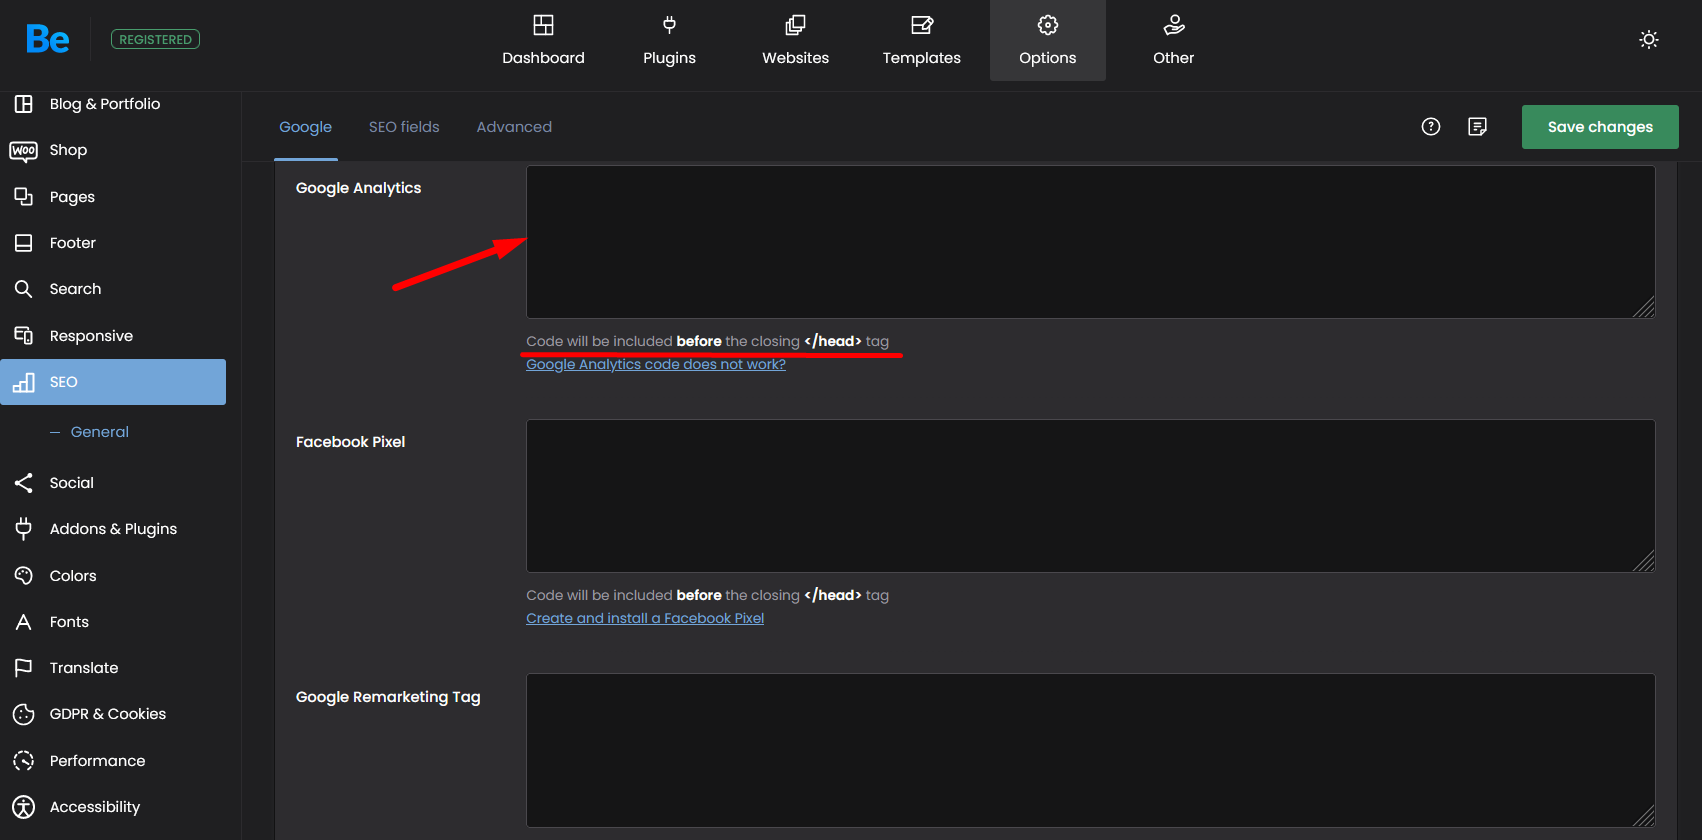Open the Websites label in top nav
This screenshot has width=1702, height=840.
pos(795,58)
